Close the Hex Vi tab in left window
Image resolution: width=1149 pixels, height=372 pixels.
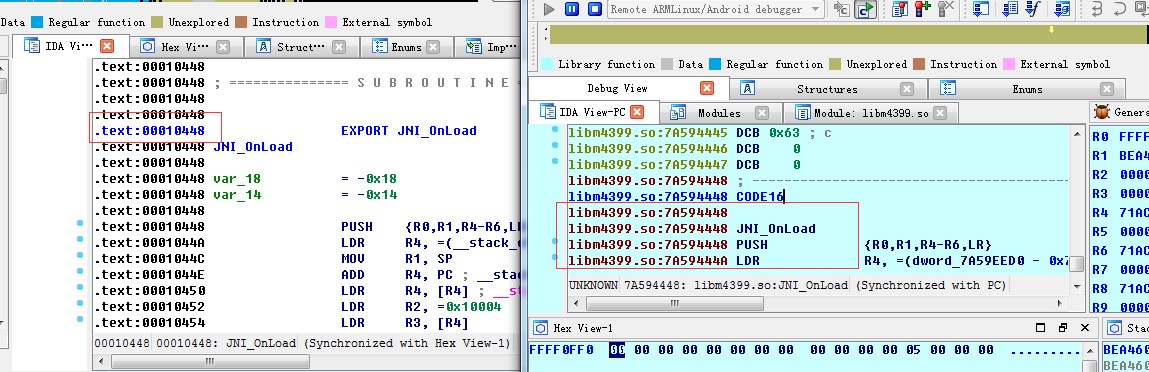coord(223,47)
